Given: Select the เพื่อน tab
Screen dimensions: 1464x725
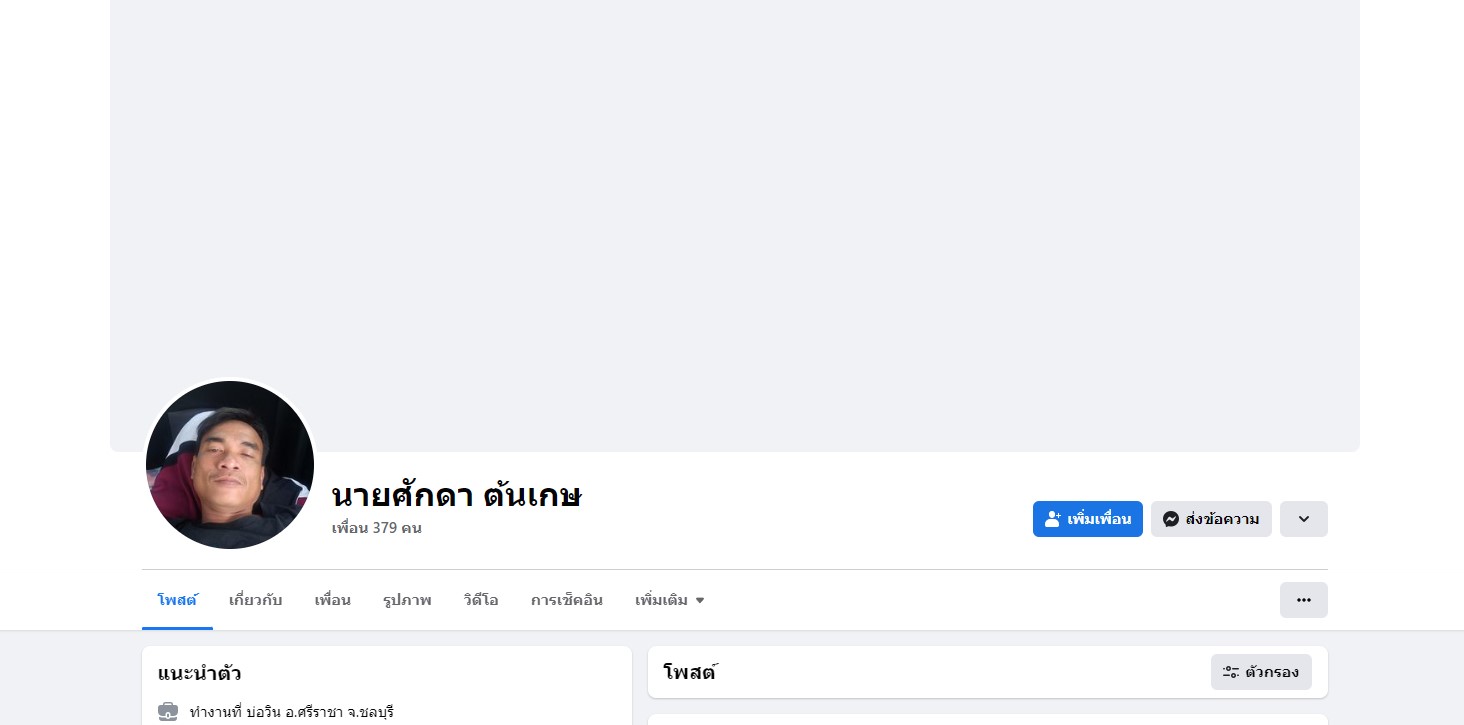Looking at the screenshot, I should (333, 600).
